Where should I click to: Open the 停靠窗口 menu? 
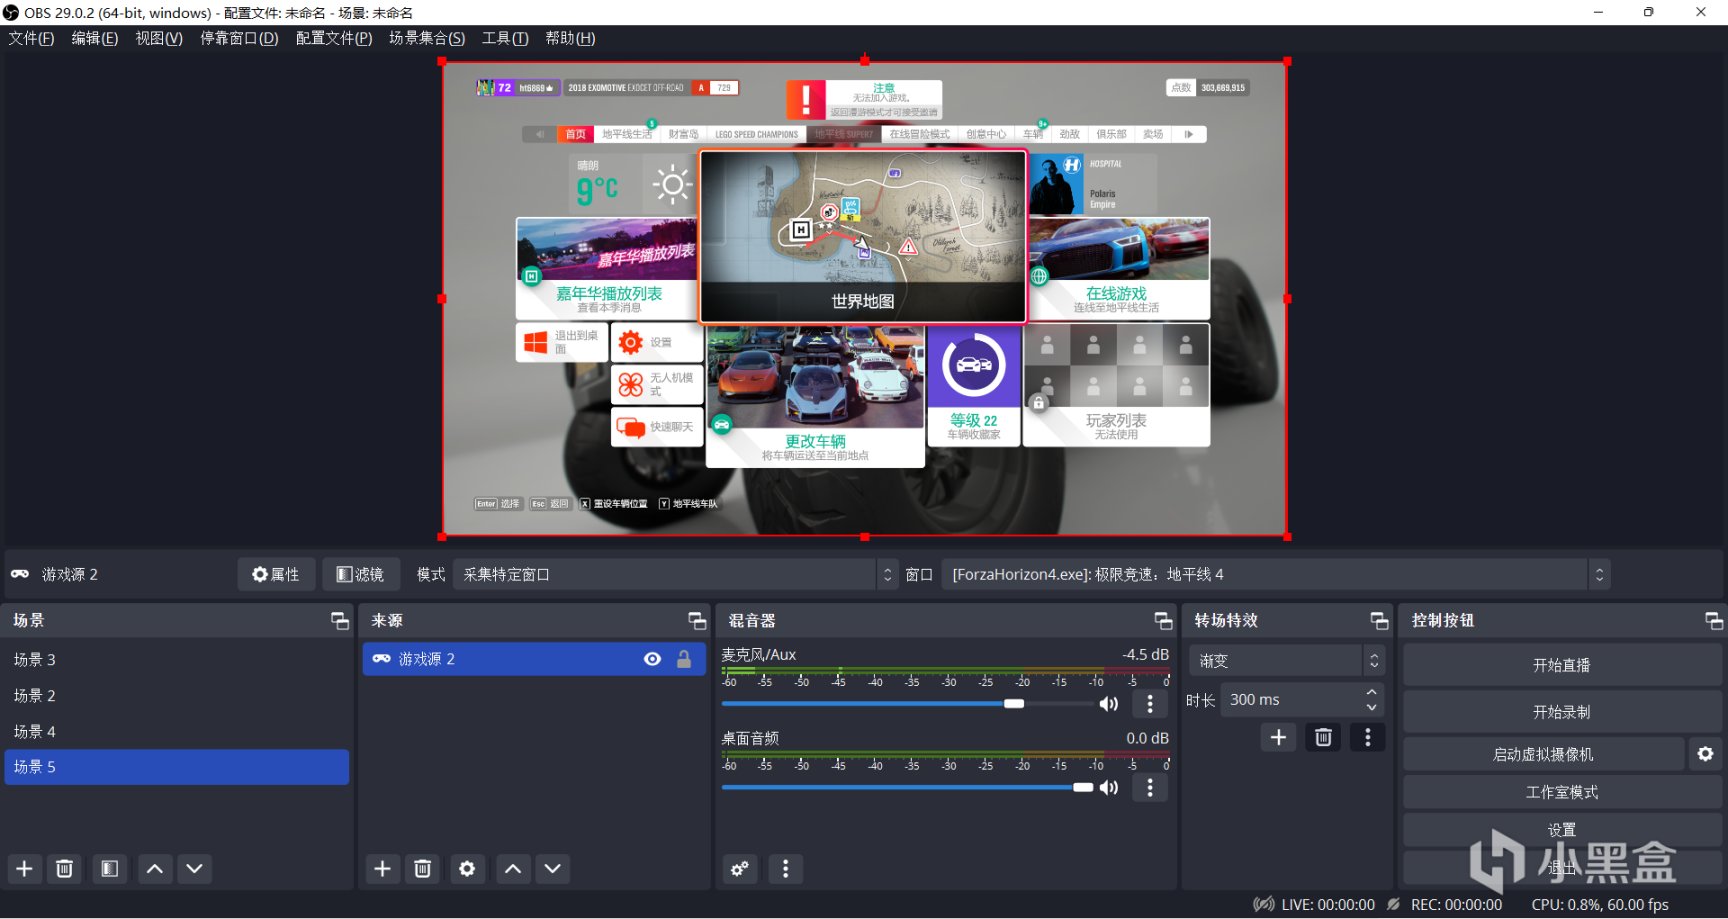(240, 38)
